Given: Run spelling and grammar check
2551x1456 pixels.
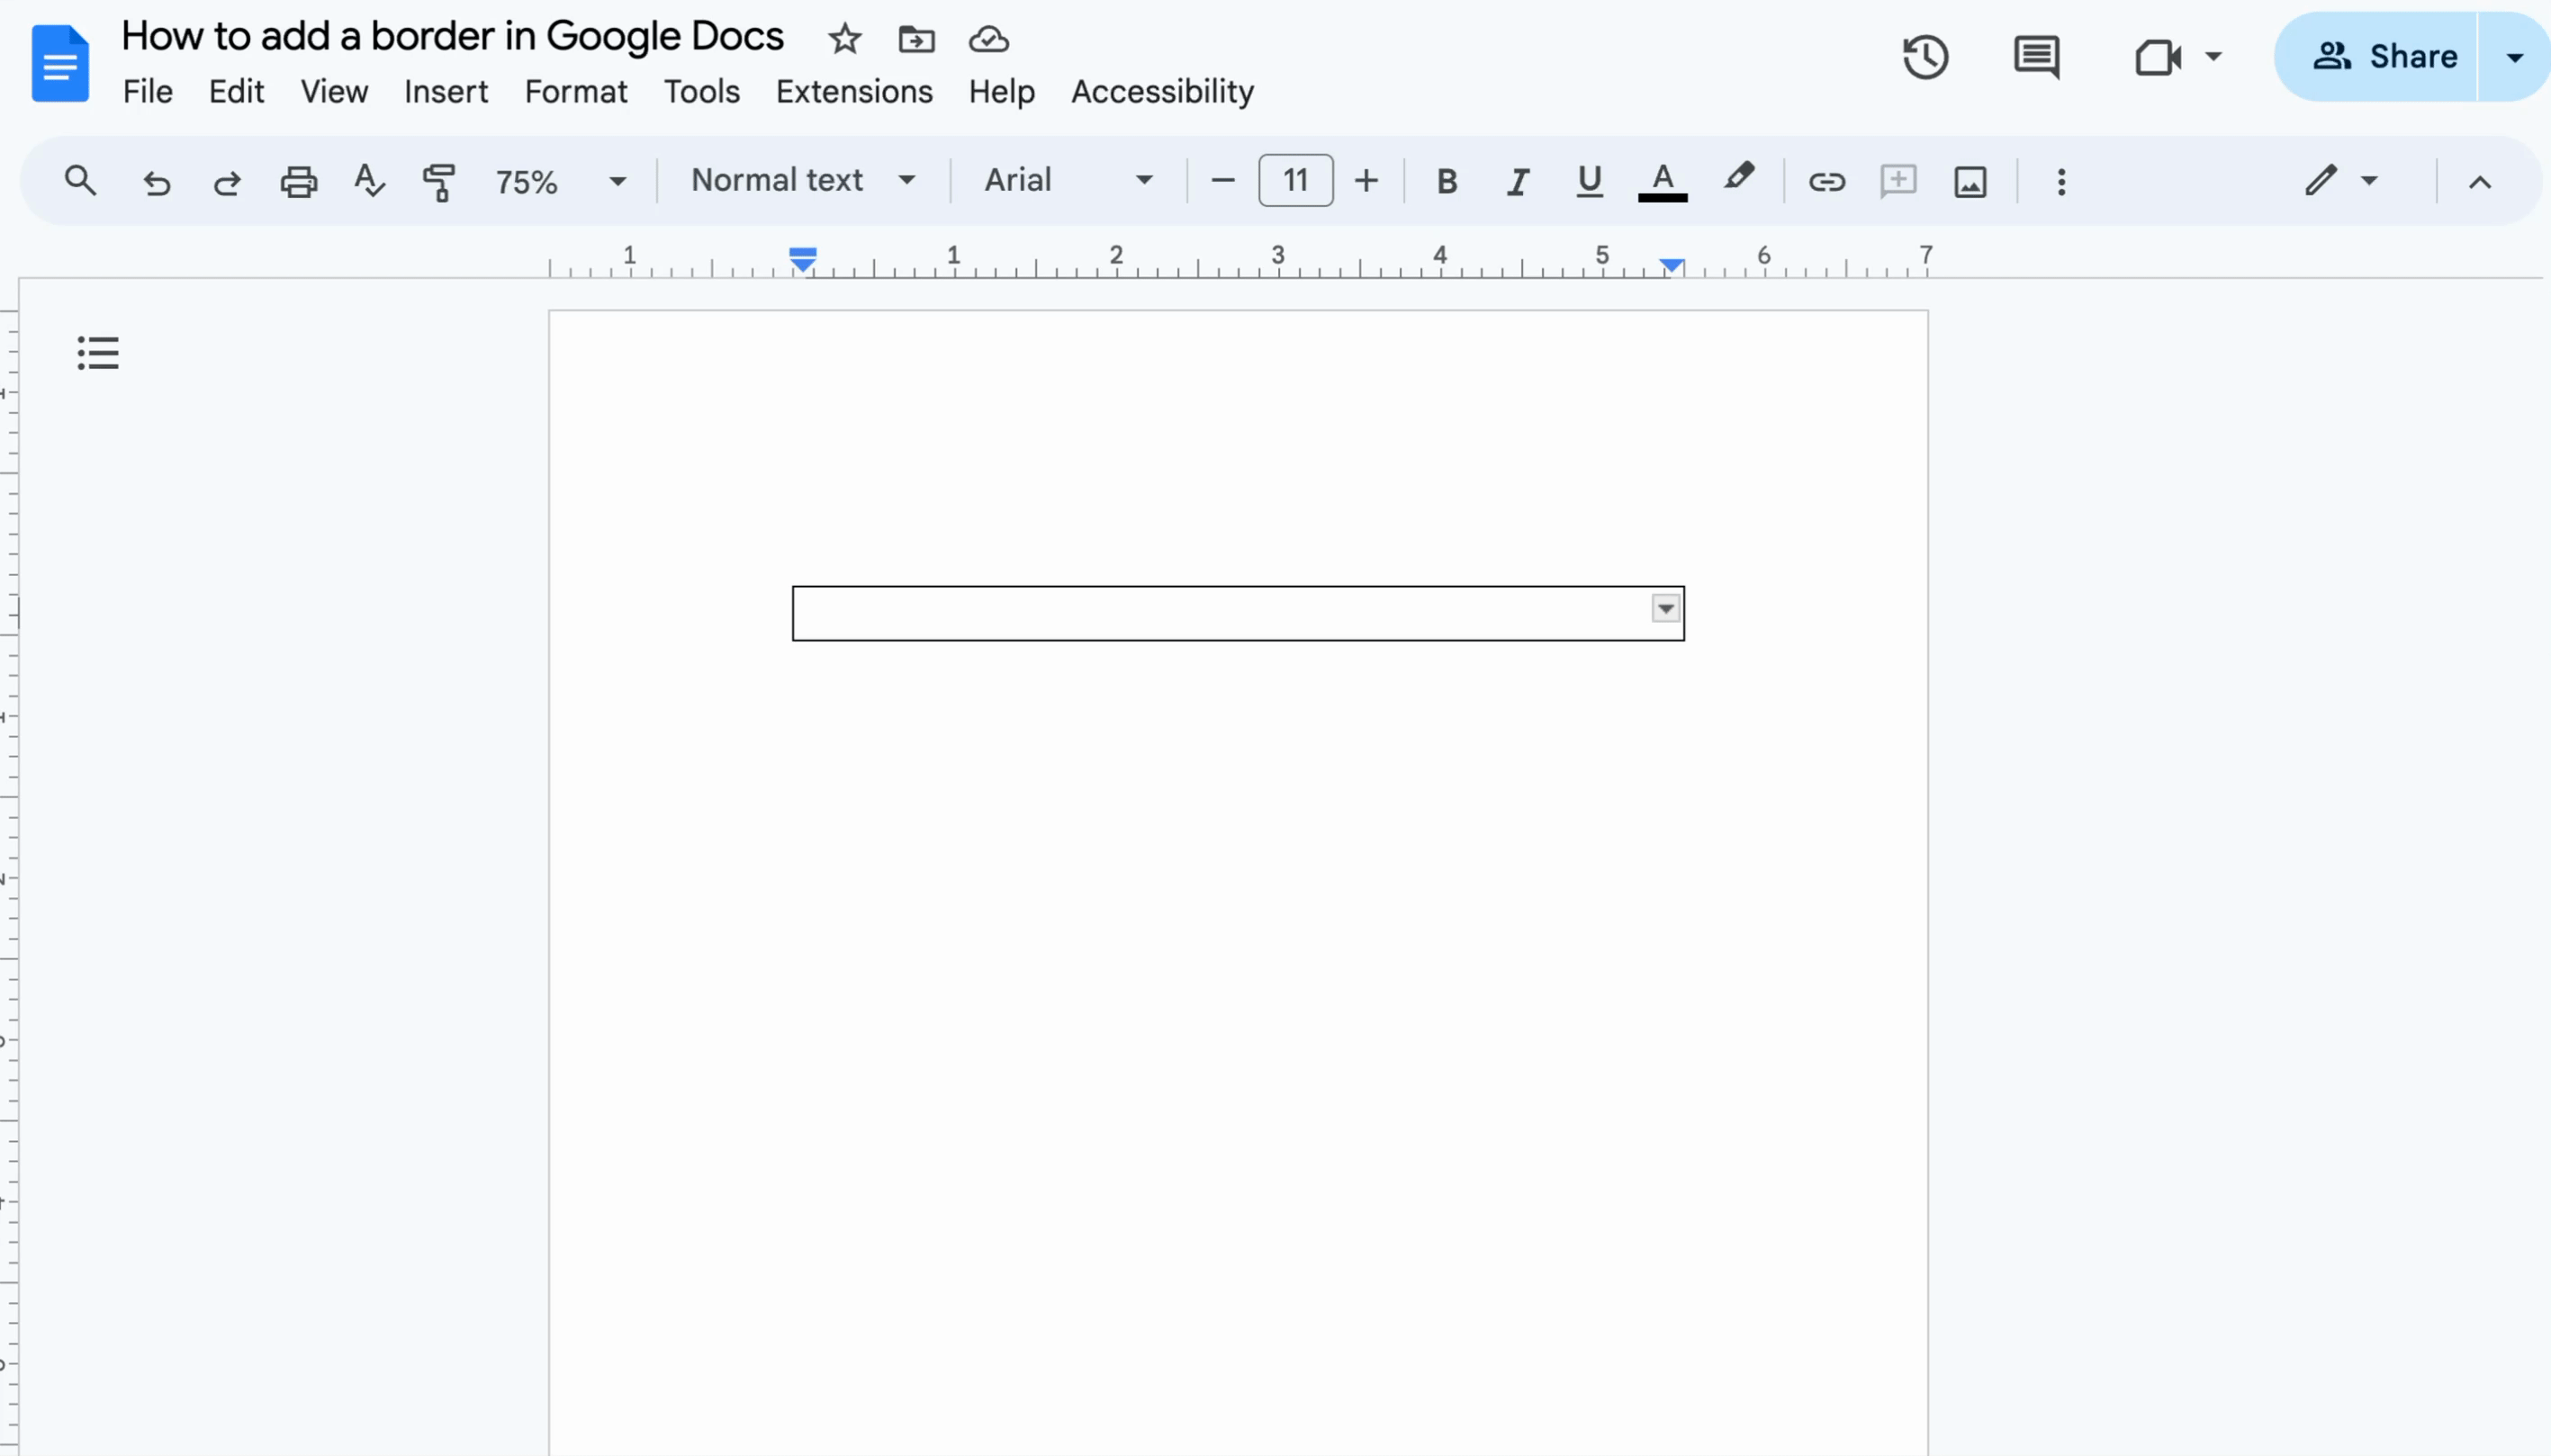Looking at the screenshot, I should (x=369, y=181).
